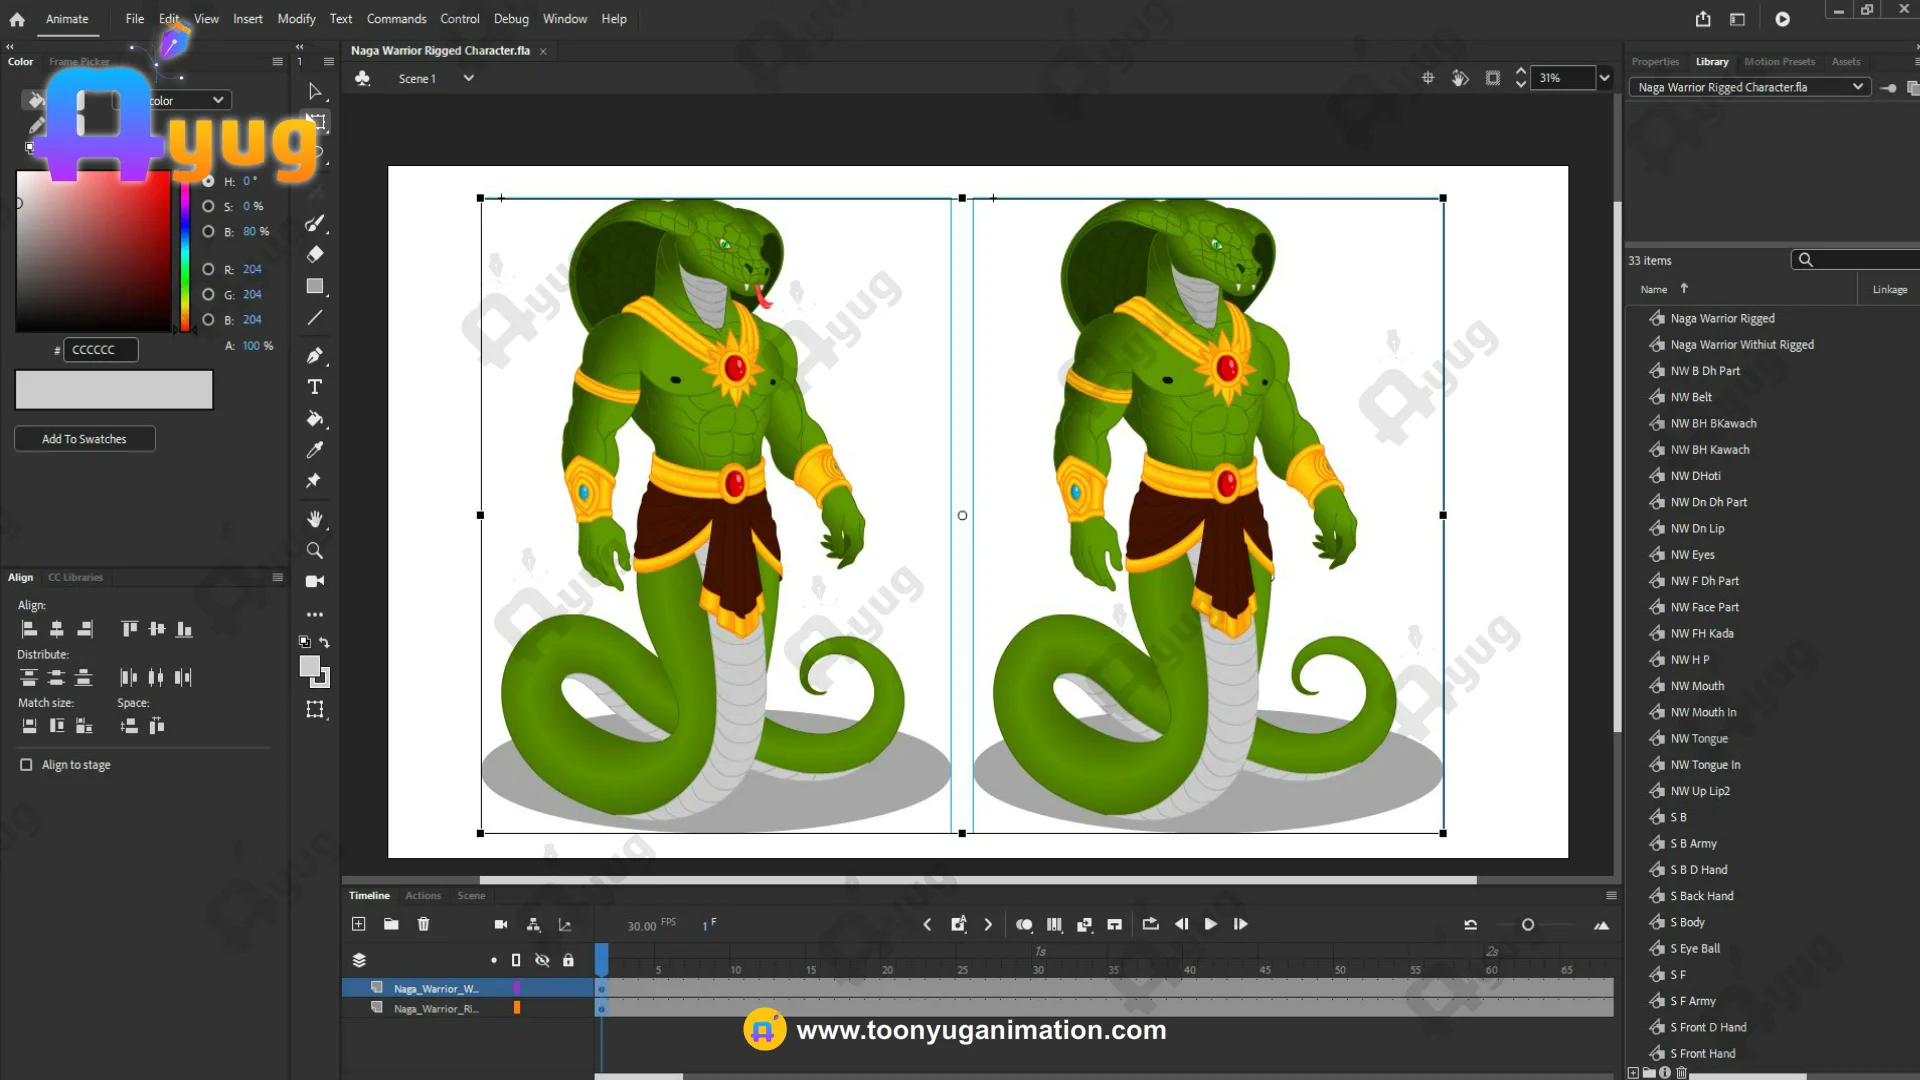Select the Zoom magnifier tool

[x=315, y=551]
